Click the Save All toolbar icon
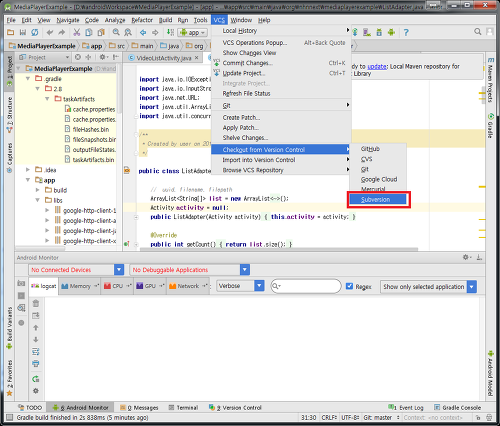The height and width of the screenshot is (426, 500). pyautogui.click(x=23, y=32)
